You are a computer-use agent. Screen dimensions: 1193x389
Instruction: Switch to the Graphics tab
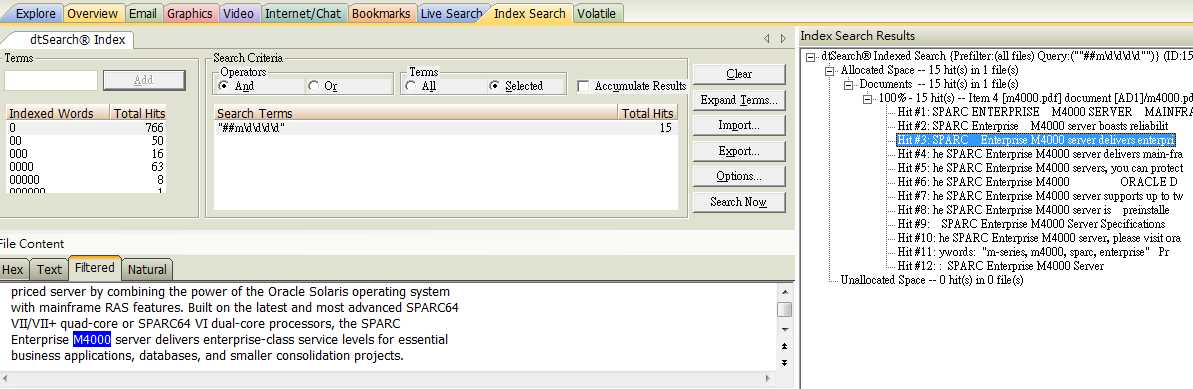point(189,13)
